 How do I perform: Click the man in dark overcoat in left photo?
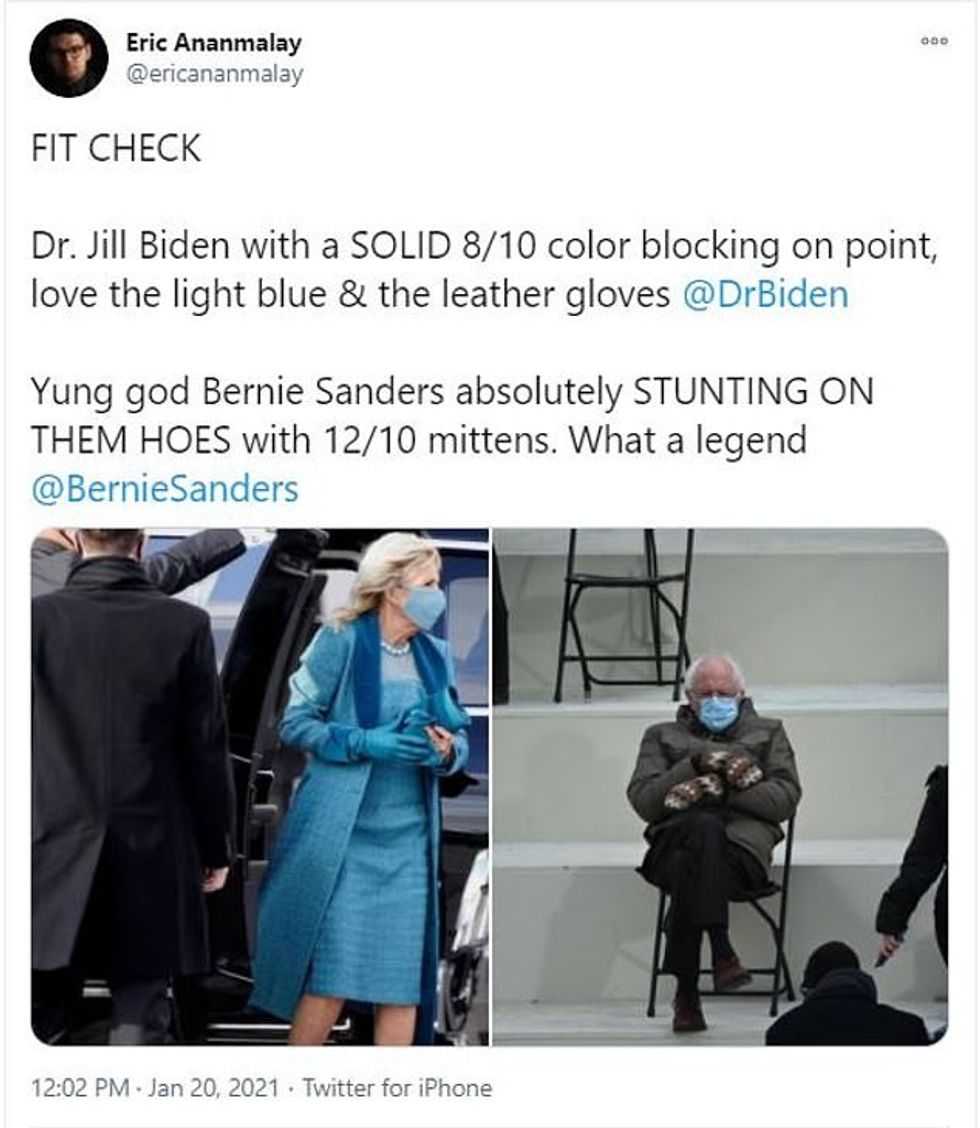[130, 784]
